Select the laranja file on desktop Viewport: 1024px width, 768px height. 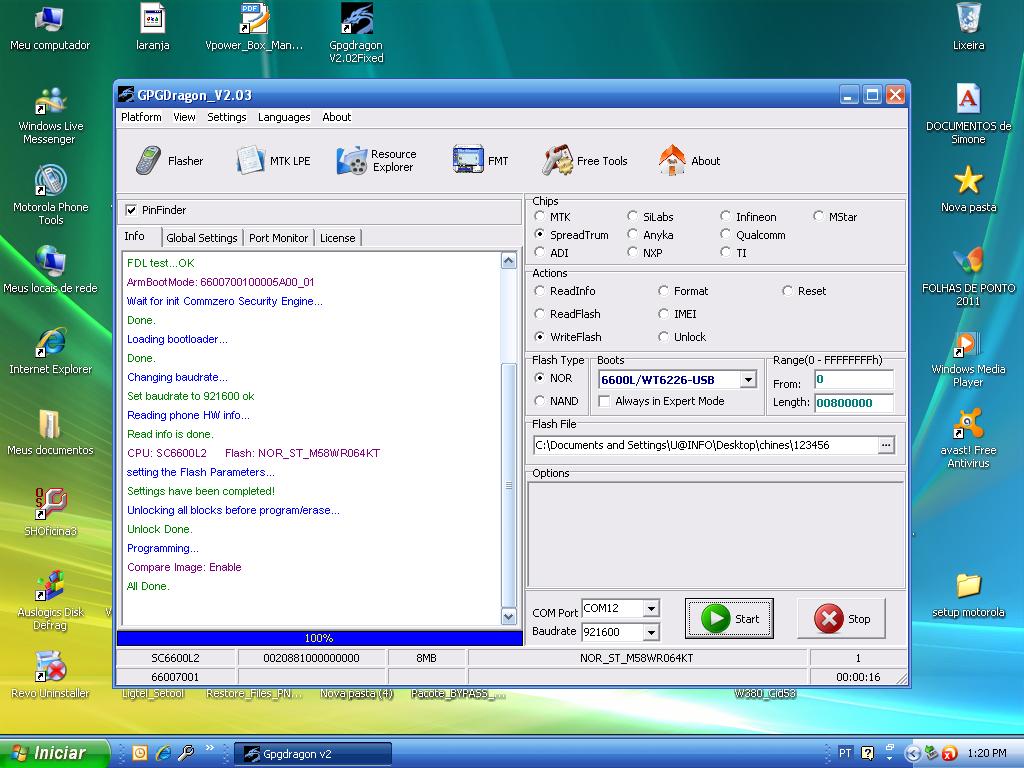coord(152,29)
